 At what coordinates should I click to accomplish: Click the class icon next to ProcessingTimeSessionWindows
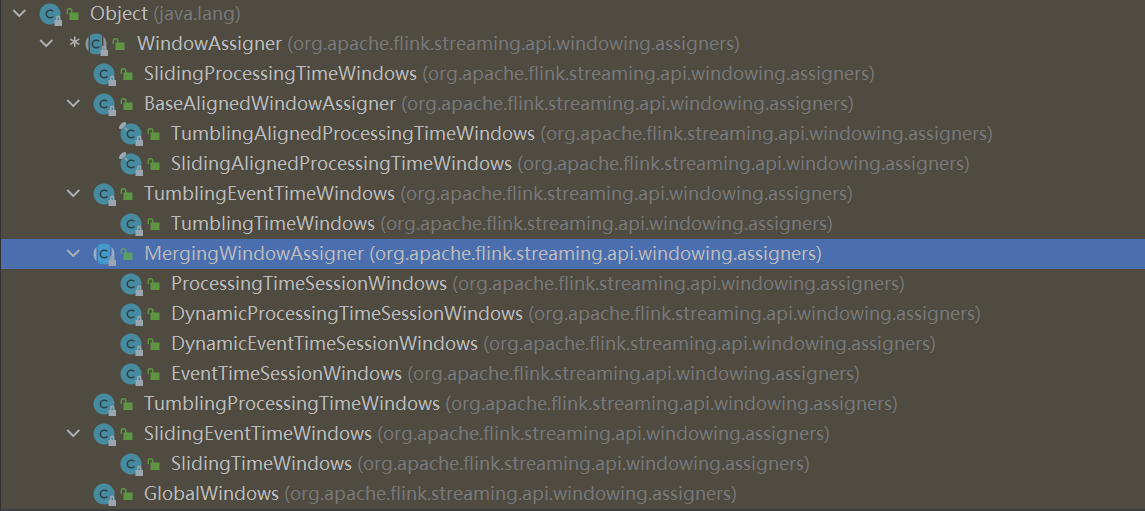click(130, 284)
